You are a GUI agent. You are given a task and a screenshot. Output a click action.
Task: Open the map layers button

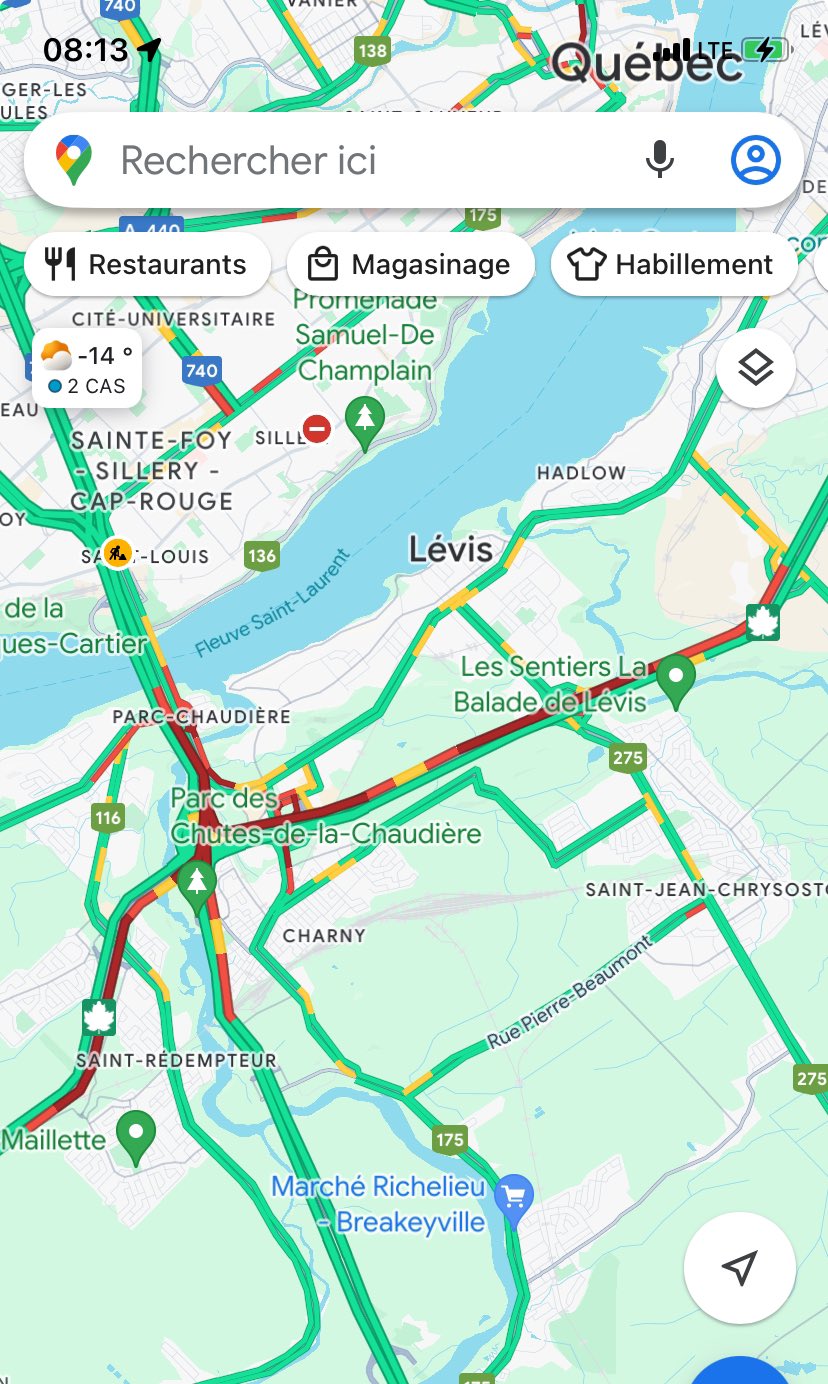click(756, 368)
